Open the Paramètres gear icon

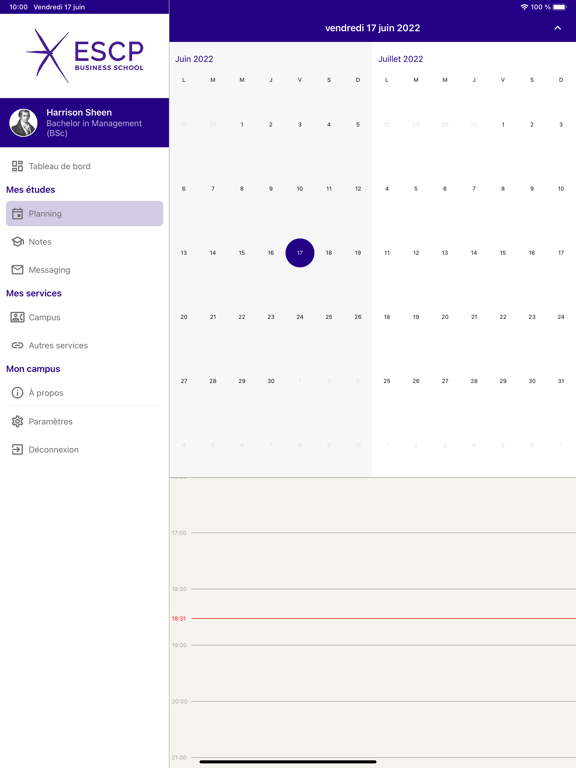click(17, 421)
